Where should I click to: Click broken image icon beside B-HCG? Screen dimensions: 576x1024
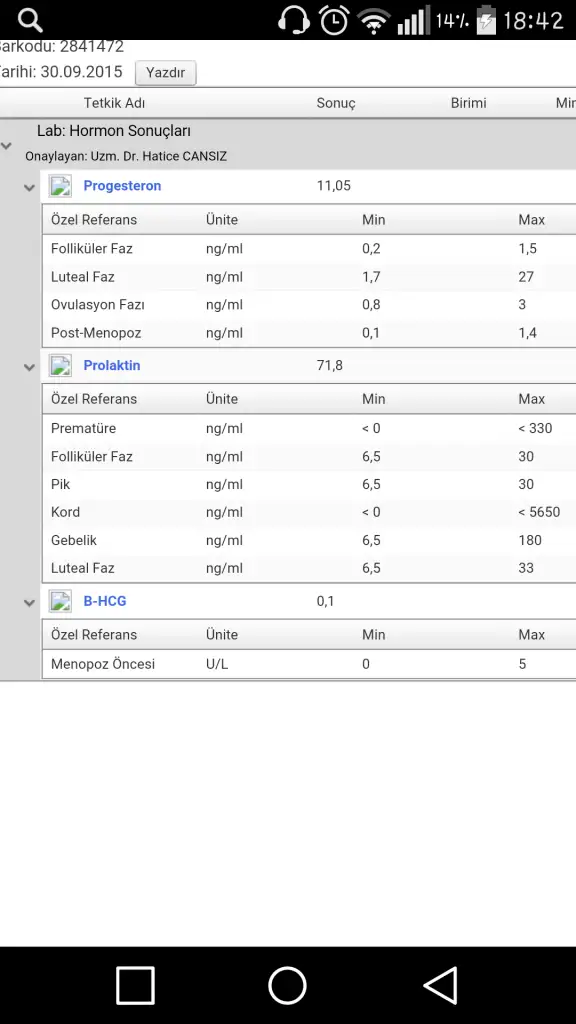pos(61,601)
